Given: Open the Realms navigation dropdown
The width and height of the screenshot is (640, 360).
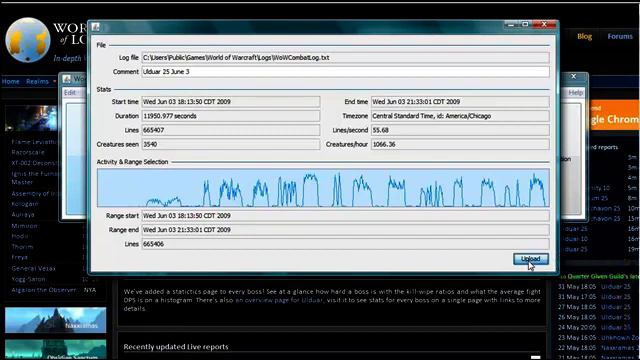Looking at the screenshot, I should 41,81.
